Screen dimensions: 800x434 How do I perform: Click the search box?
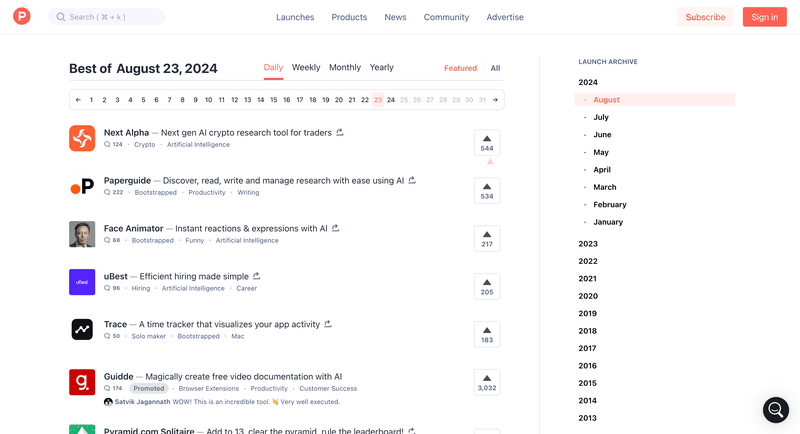click(107, 17)
